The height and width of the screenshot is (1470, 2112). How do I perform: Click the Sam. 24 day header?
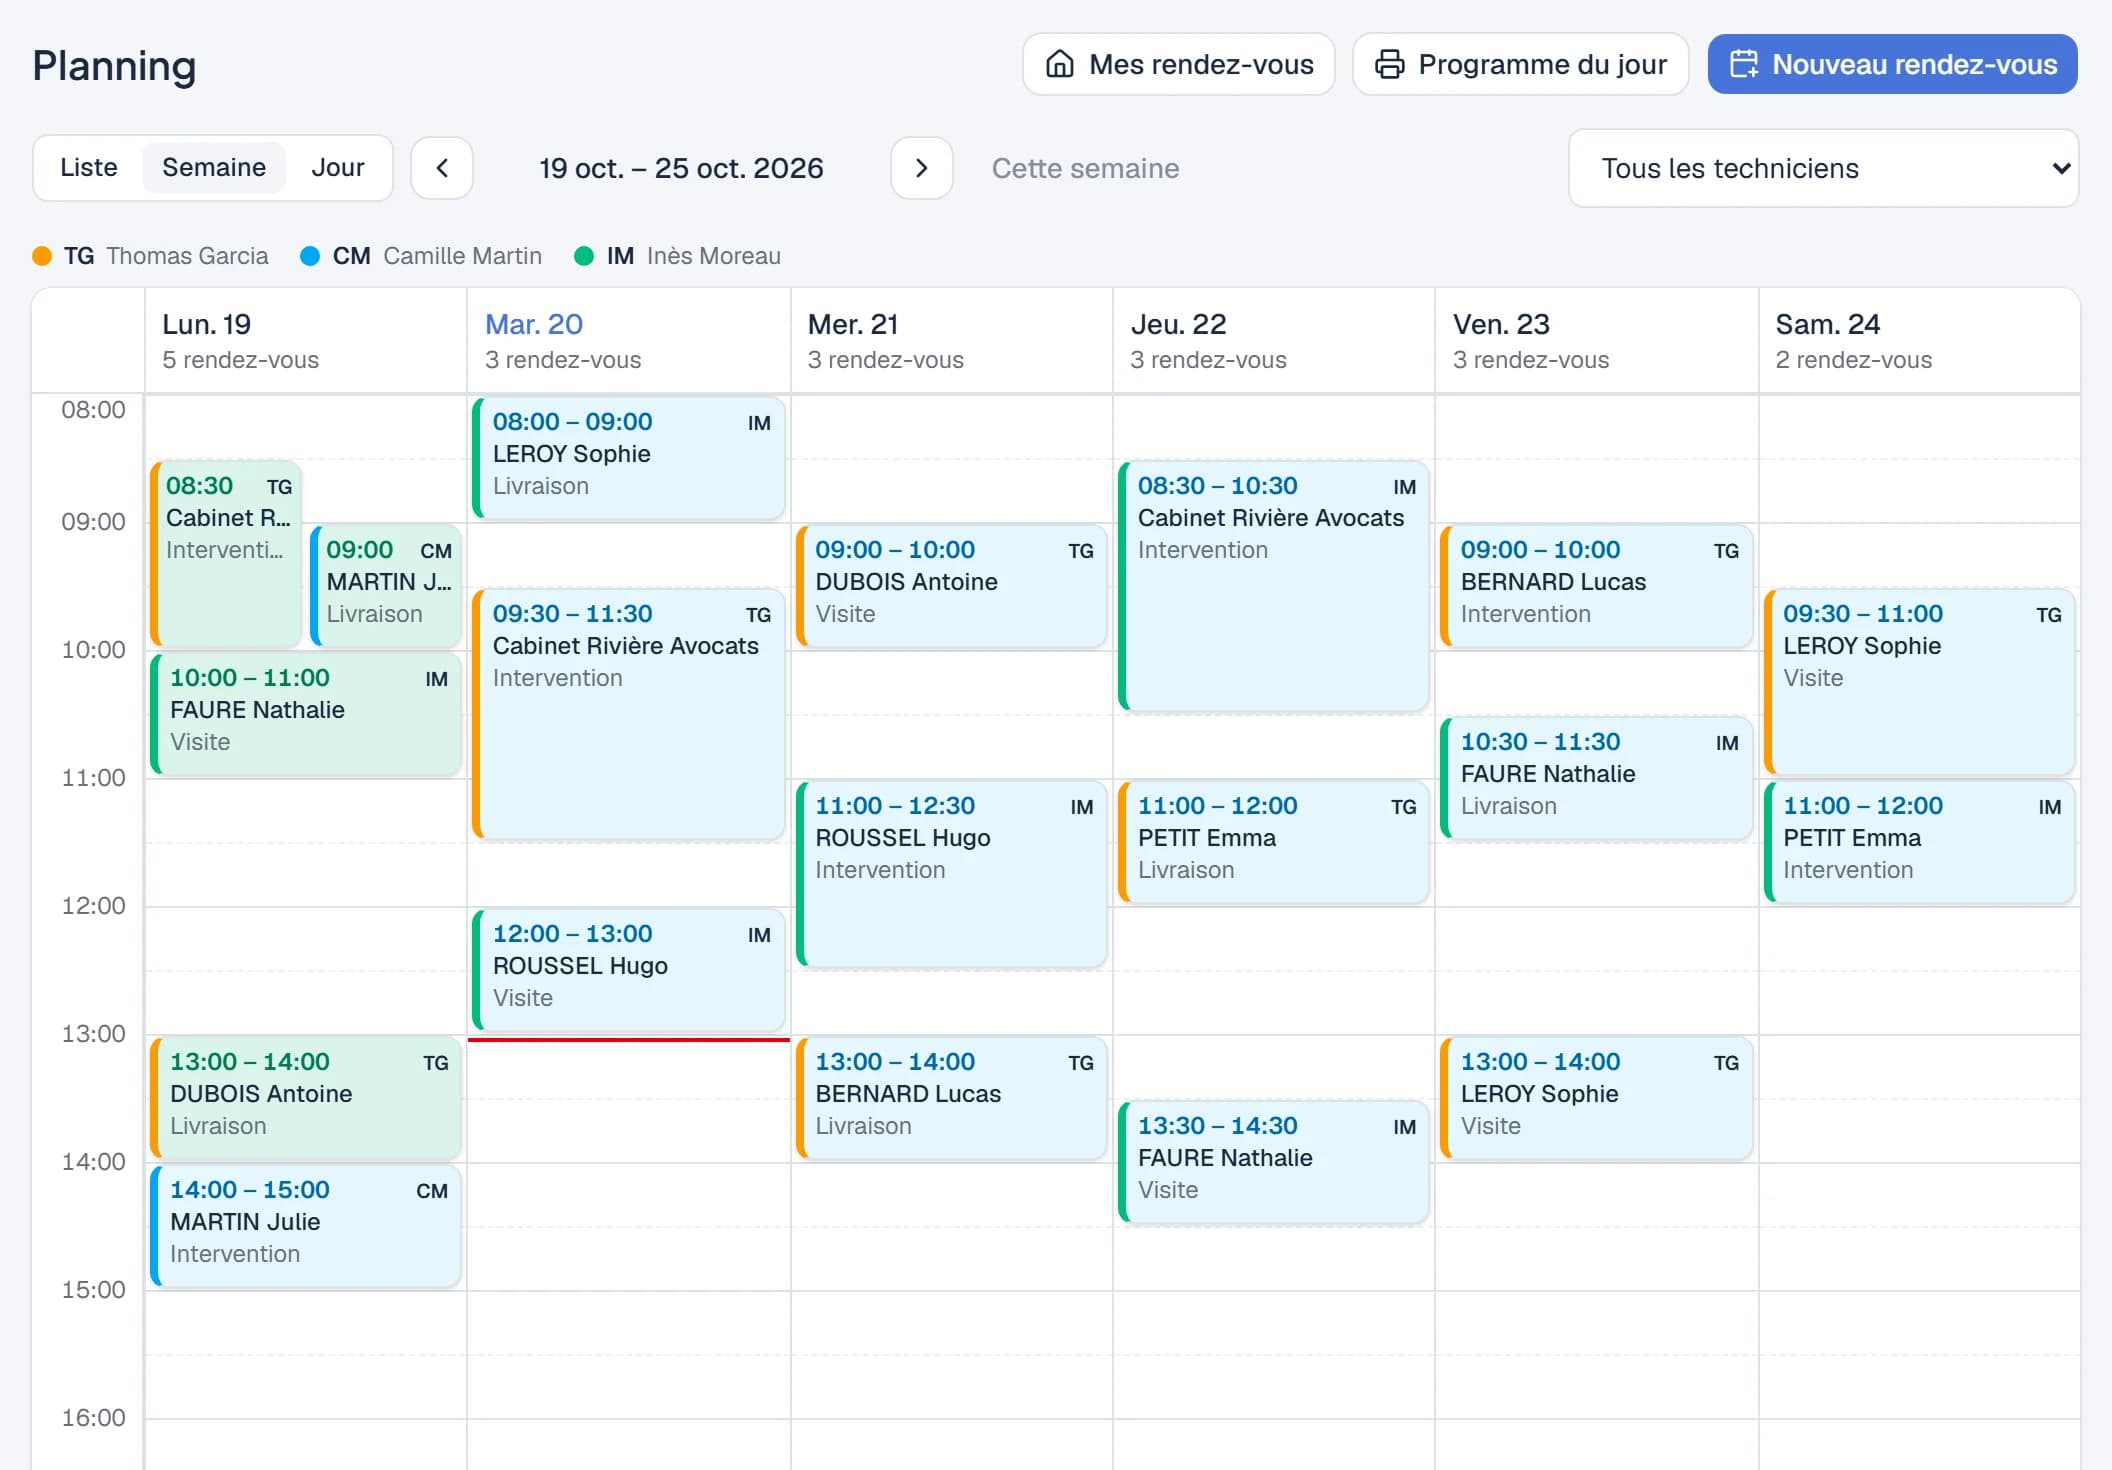[x=1920, y=340]
